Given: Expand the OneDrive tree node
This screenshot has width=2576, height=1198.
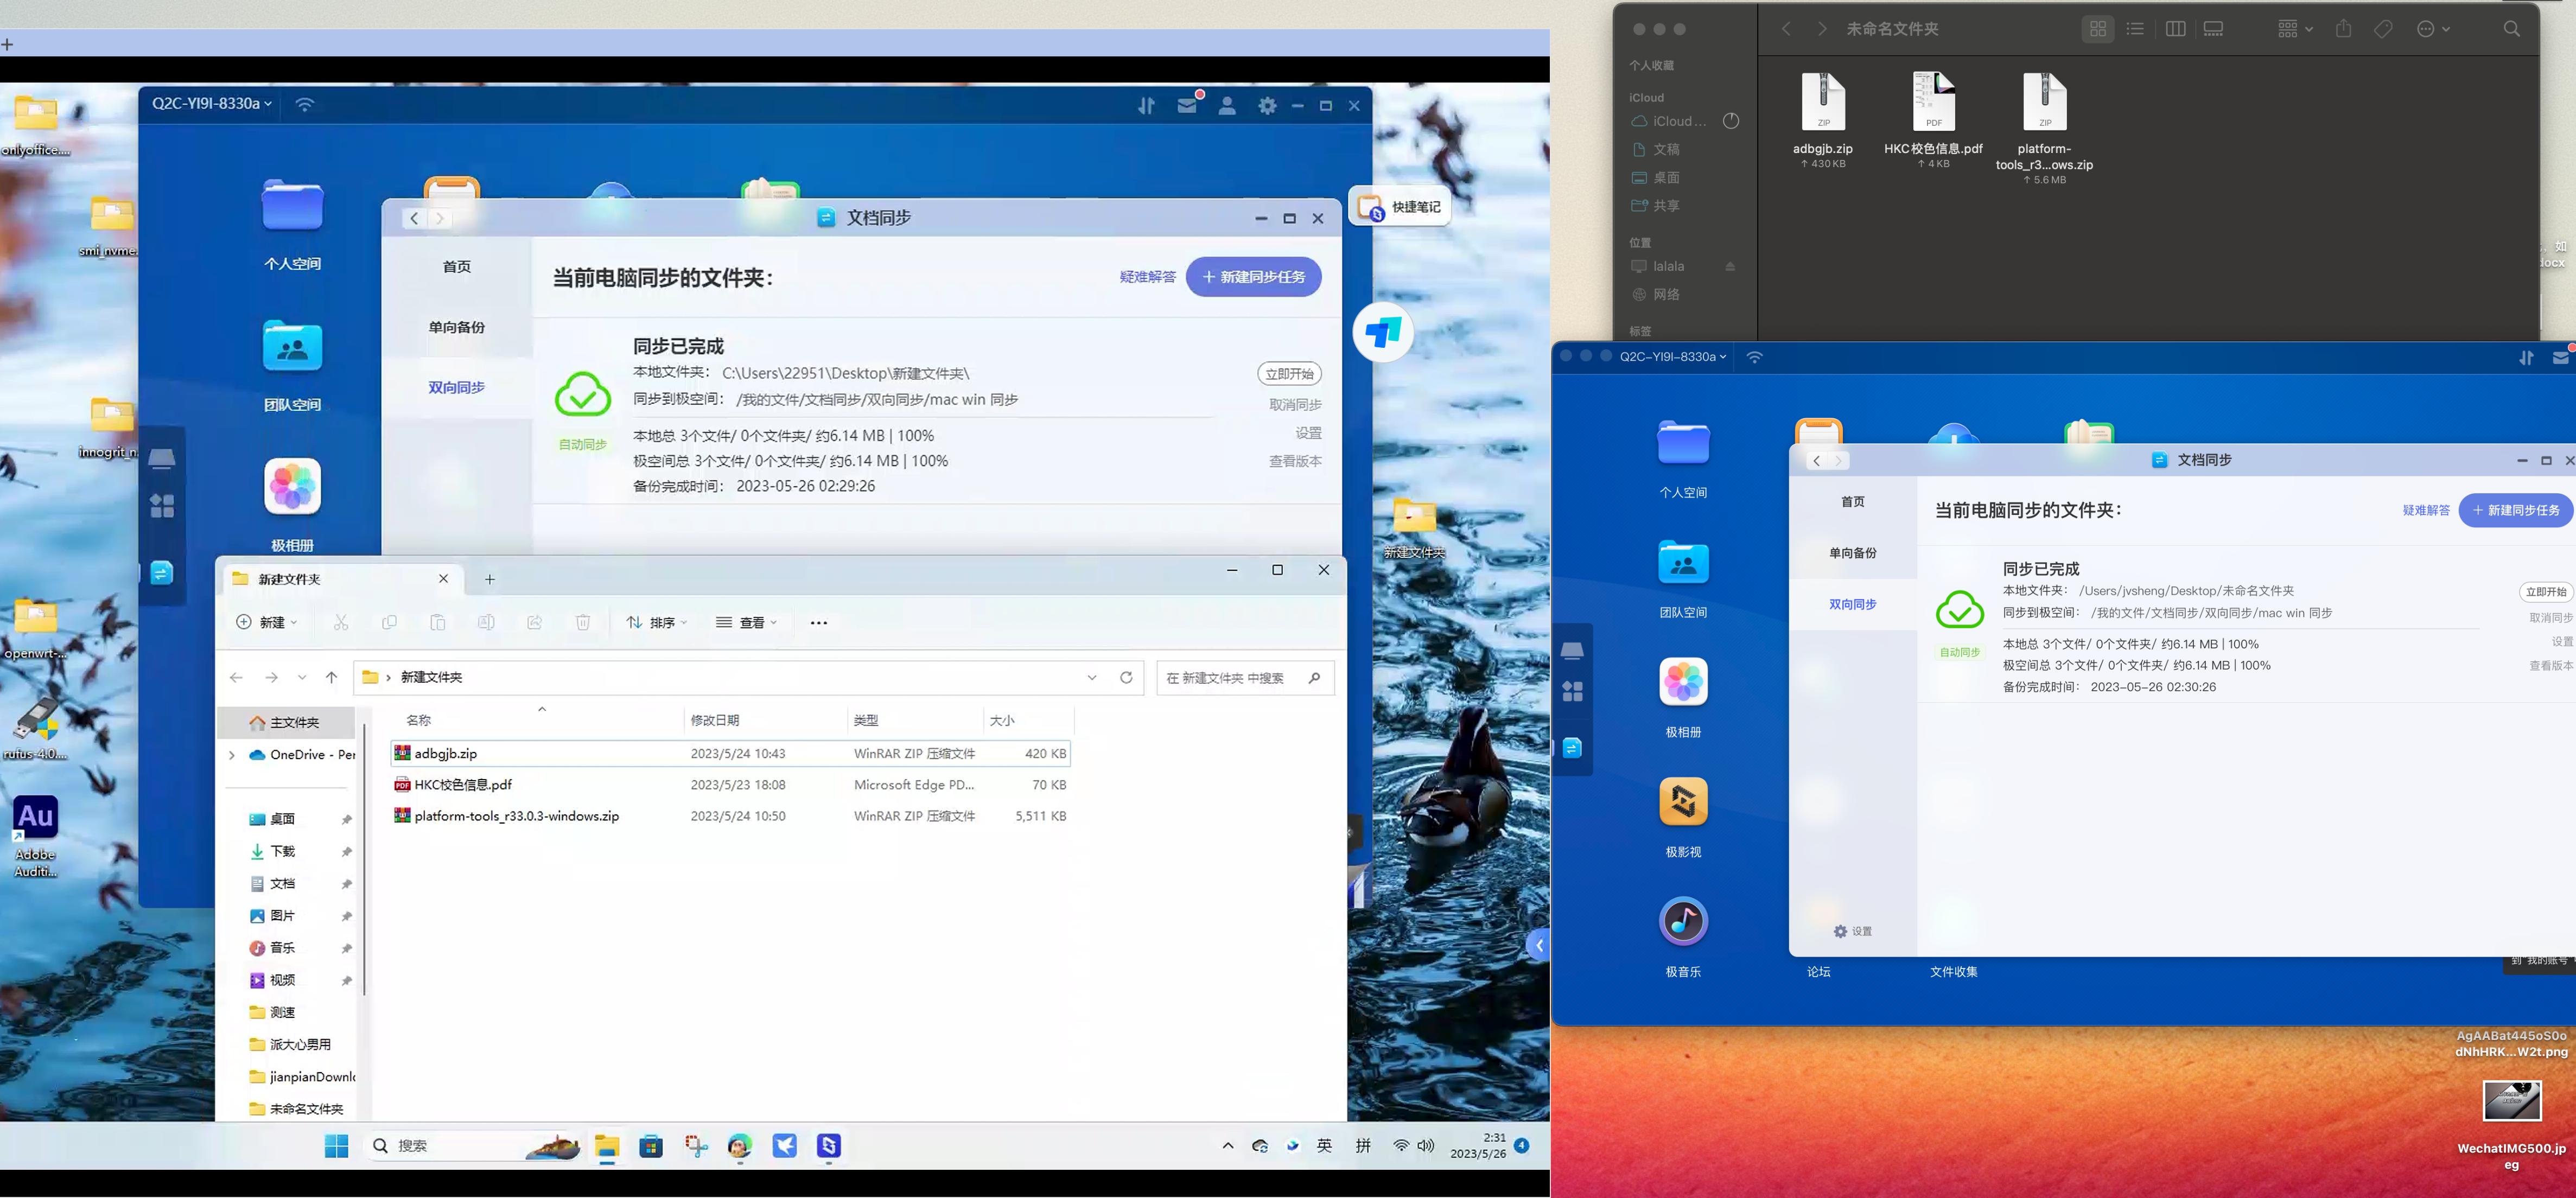Looking at the screenshot, I should pyautogui.click(x=232, y=755).
